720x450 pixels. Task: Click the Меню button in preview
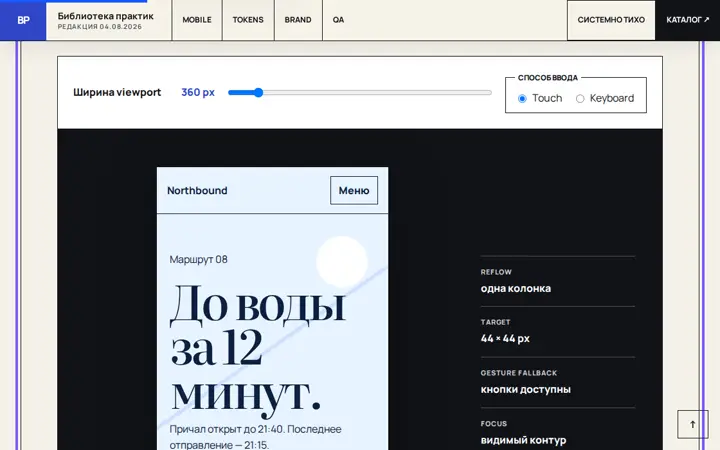tap(354, 191)
